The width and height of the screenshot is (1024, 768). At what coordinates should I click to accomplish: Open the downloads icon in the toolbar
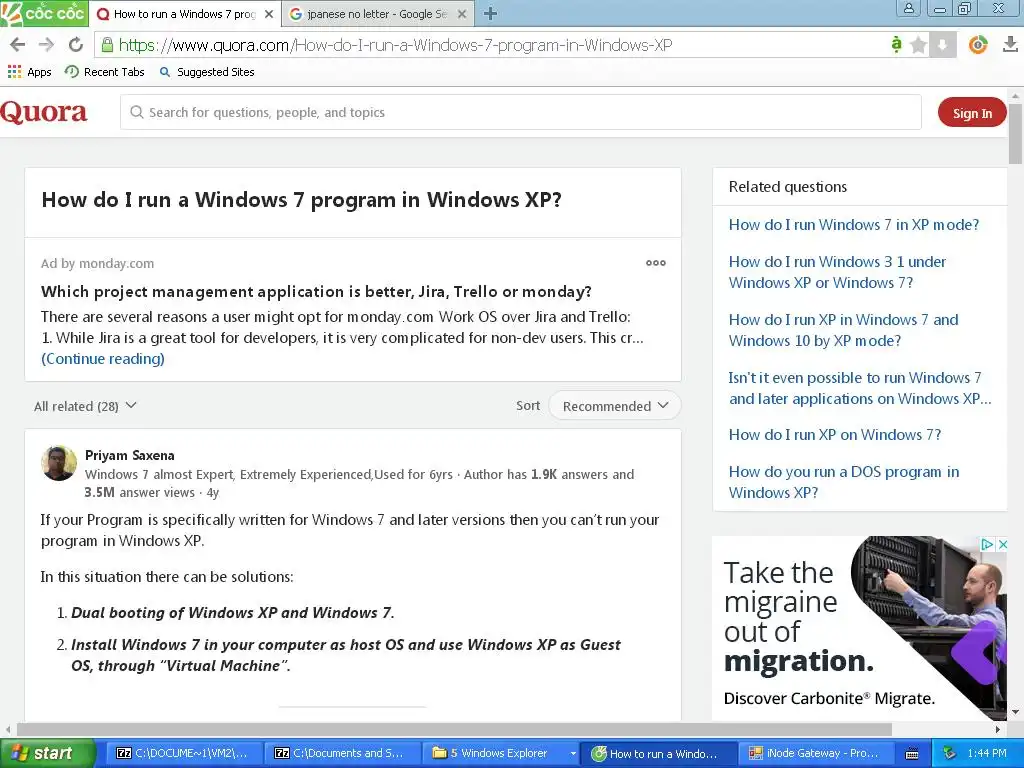[x=1010, y=44]
